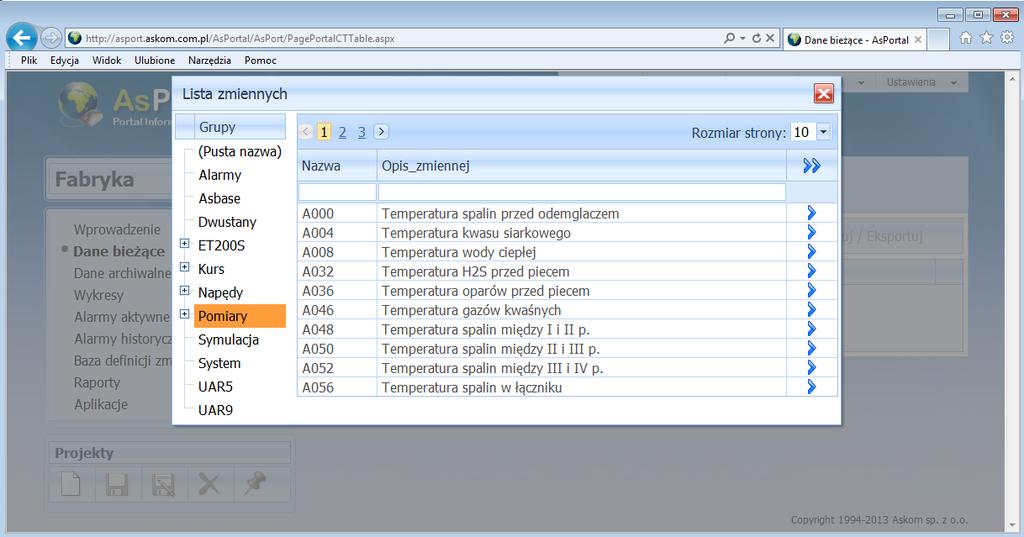Open browser Home page icon
The width and height of the screenshot is (1024, 537).
tap(966, 38)
